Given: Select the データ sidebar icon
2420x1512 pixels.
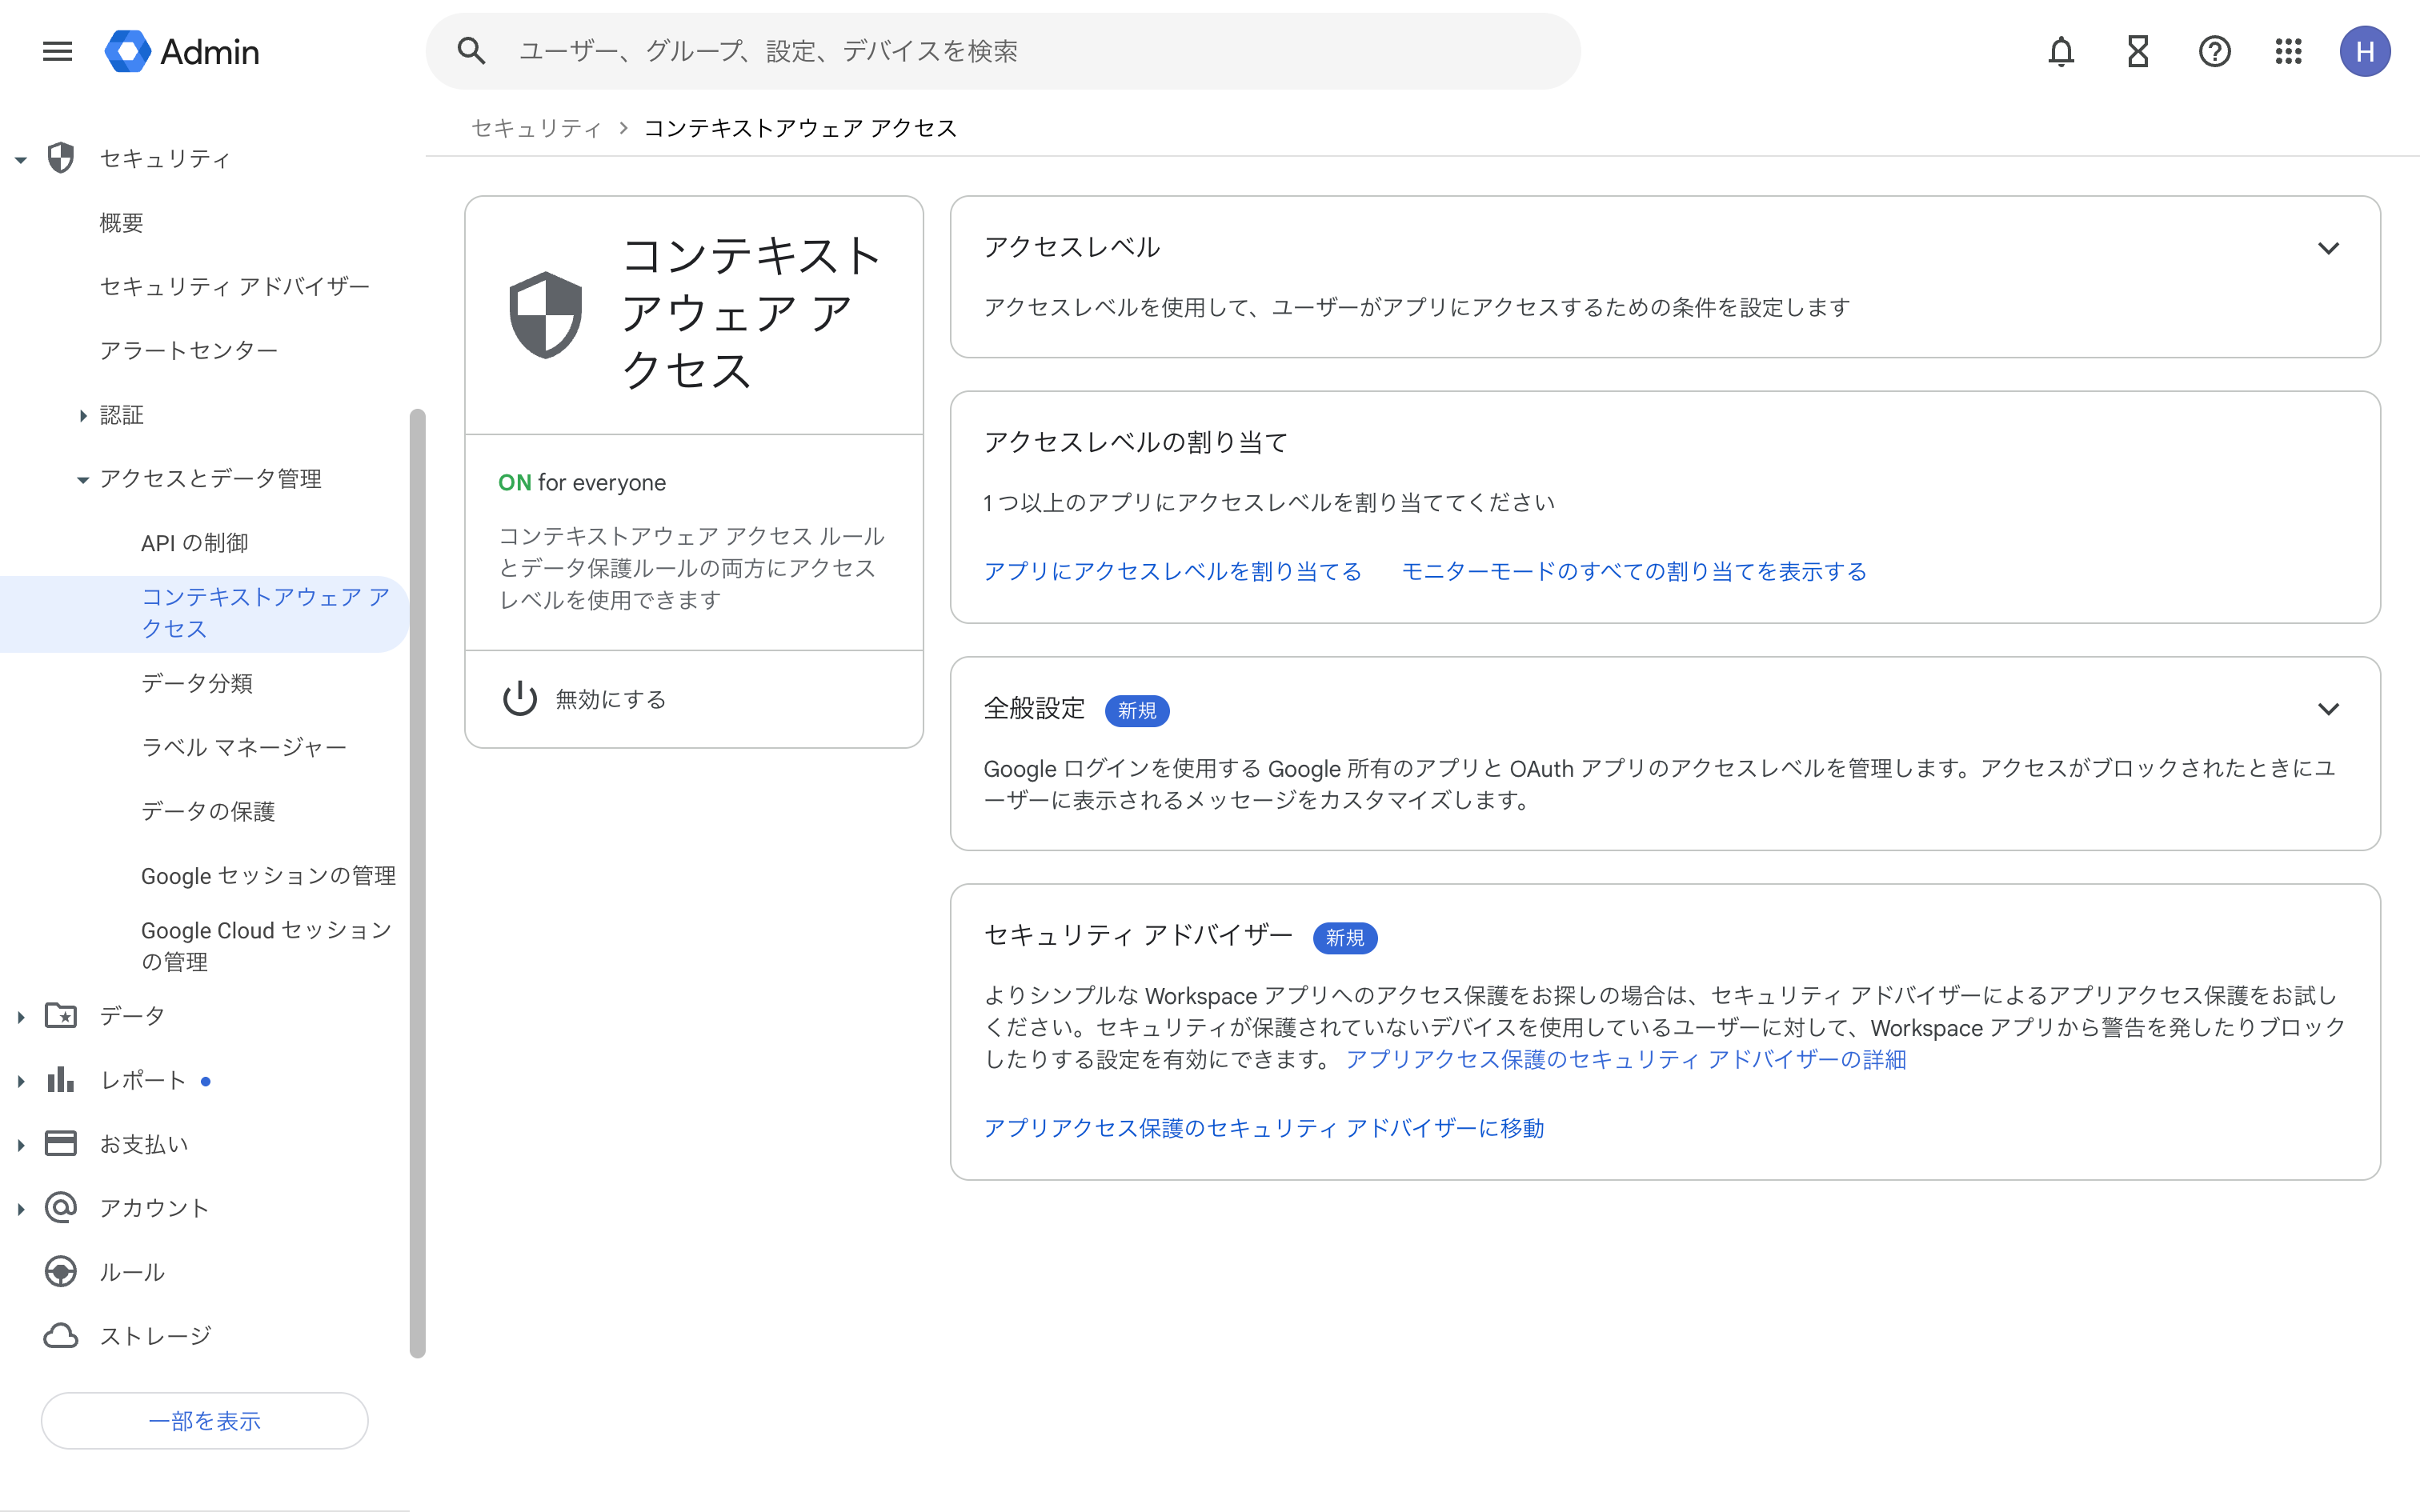Looking at the screenshot, I should pyautogui.click(x=61, y=1015).
